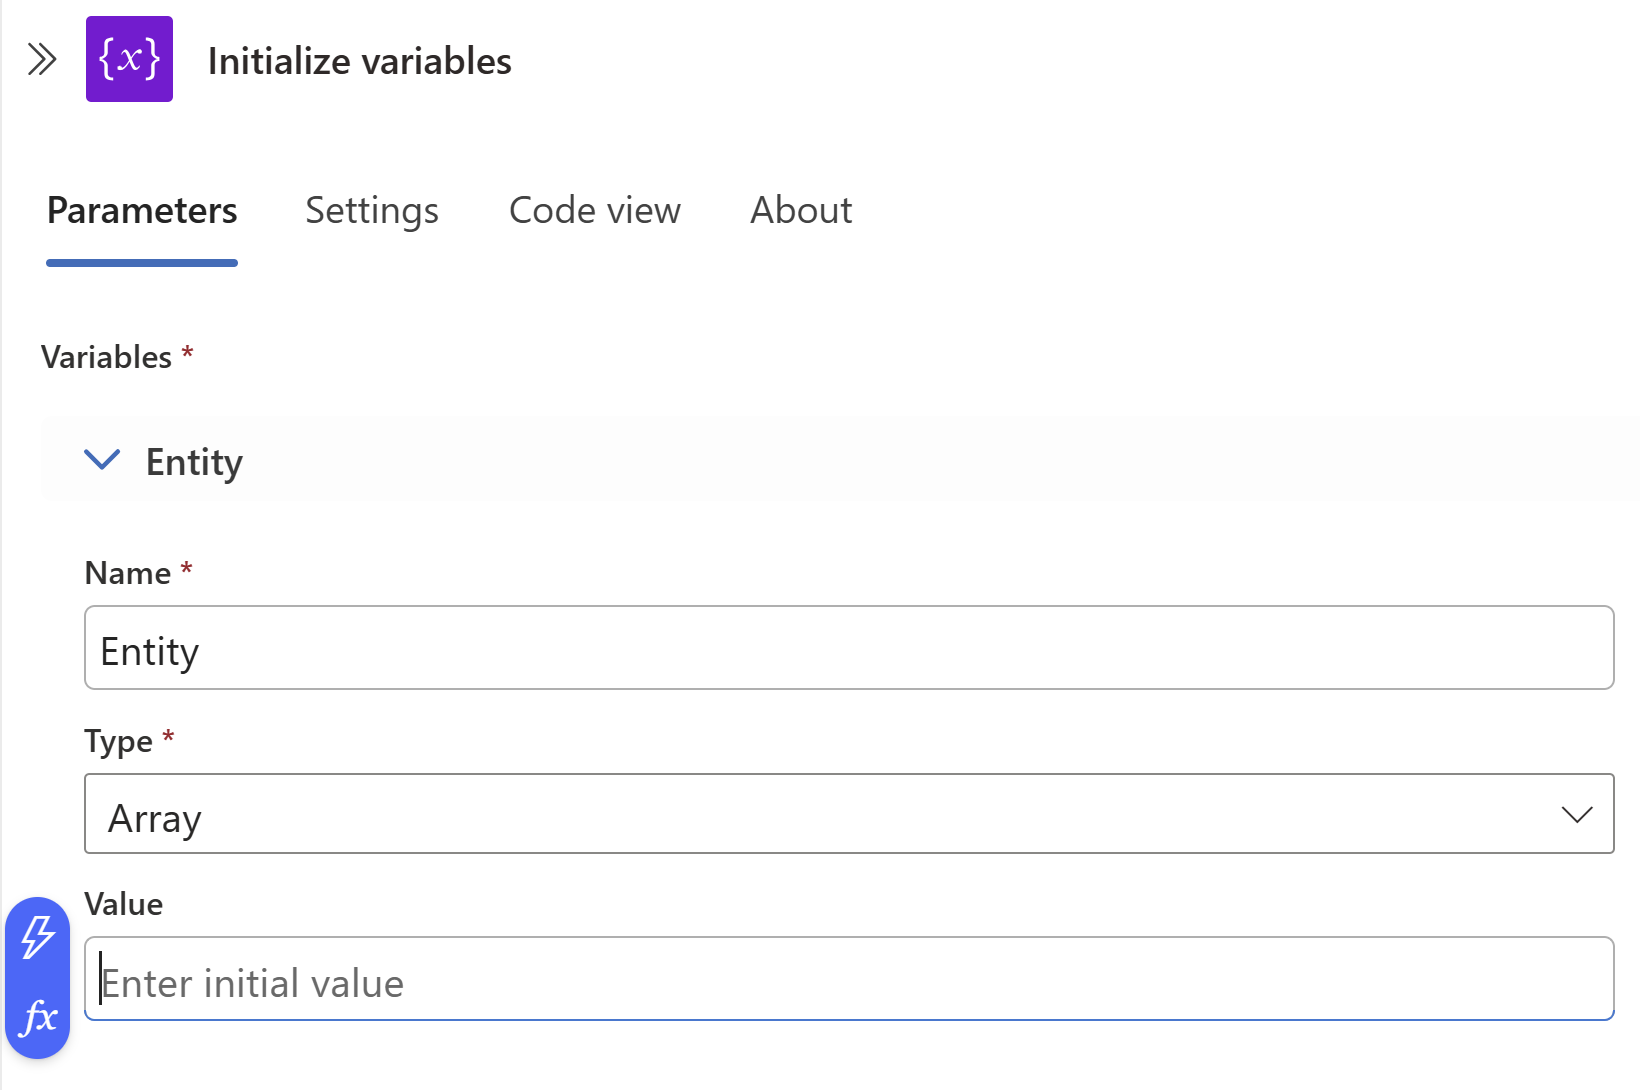Click the purple Initialize variables action icon
The width and height of the screenshot is (1640, 1090).
coord(129,59)
